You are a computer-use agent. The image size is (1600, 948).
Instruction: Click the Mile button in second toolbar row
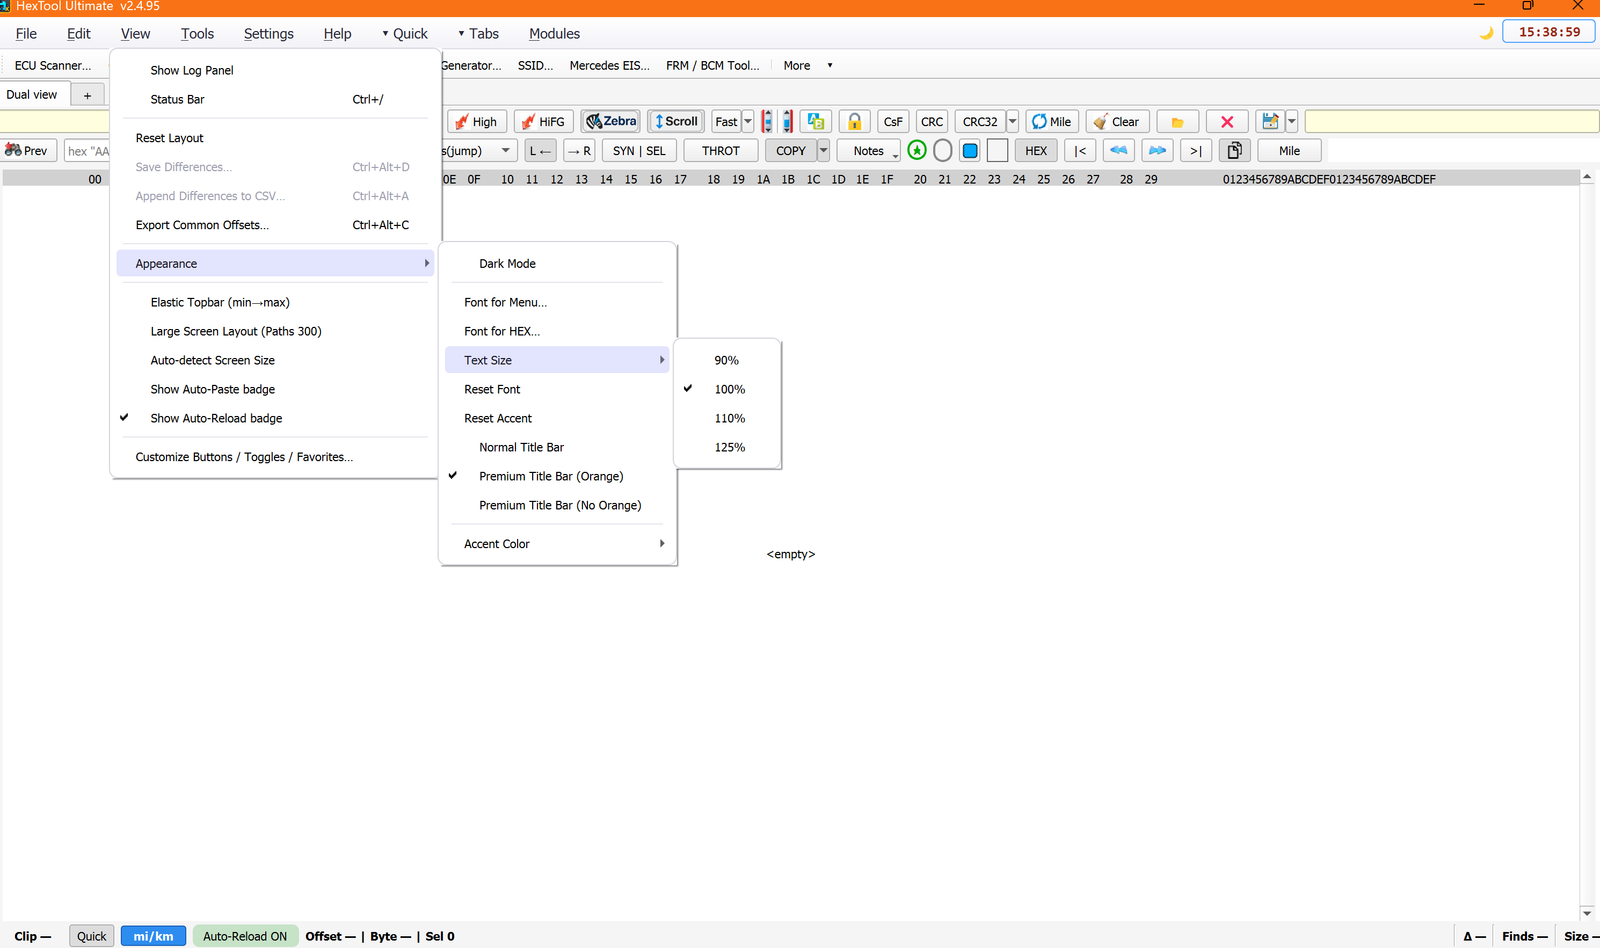click(x=1289, y=151)
